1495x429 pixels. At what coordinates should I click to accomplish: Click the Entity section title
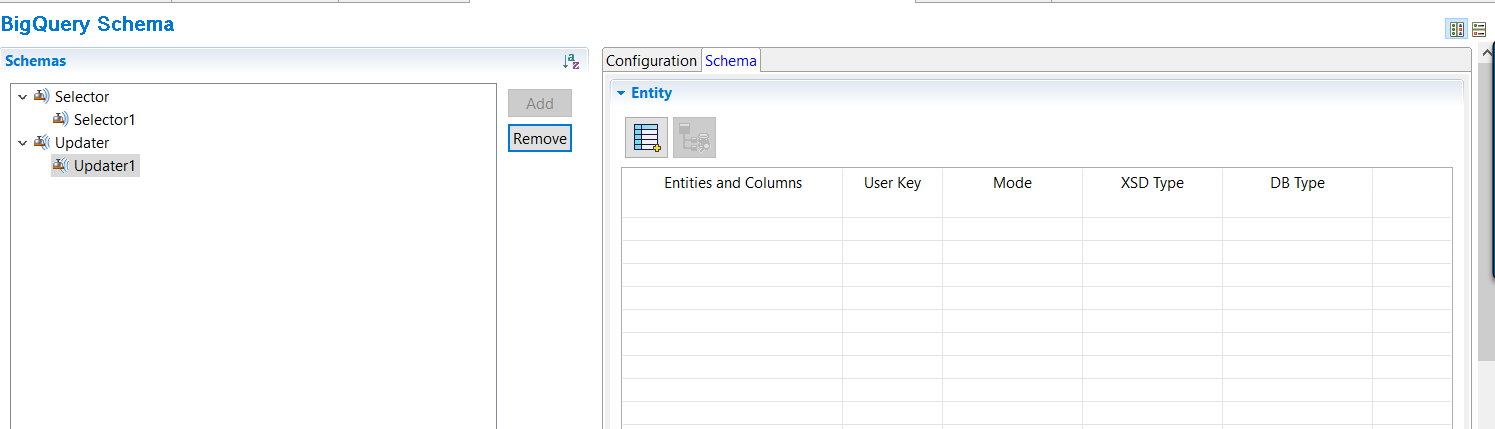point(651,93)
